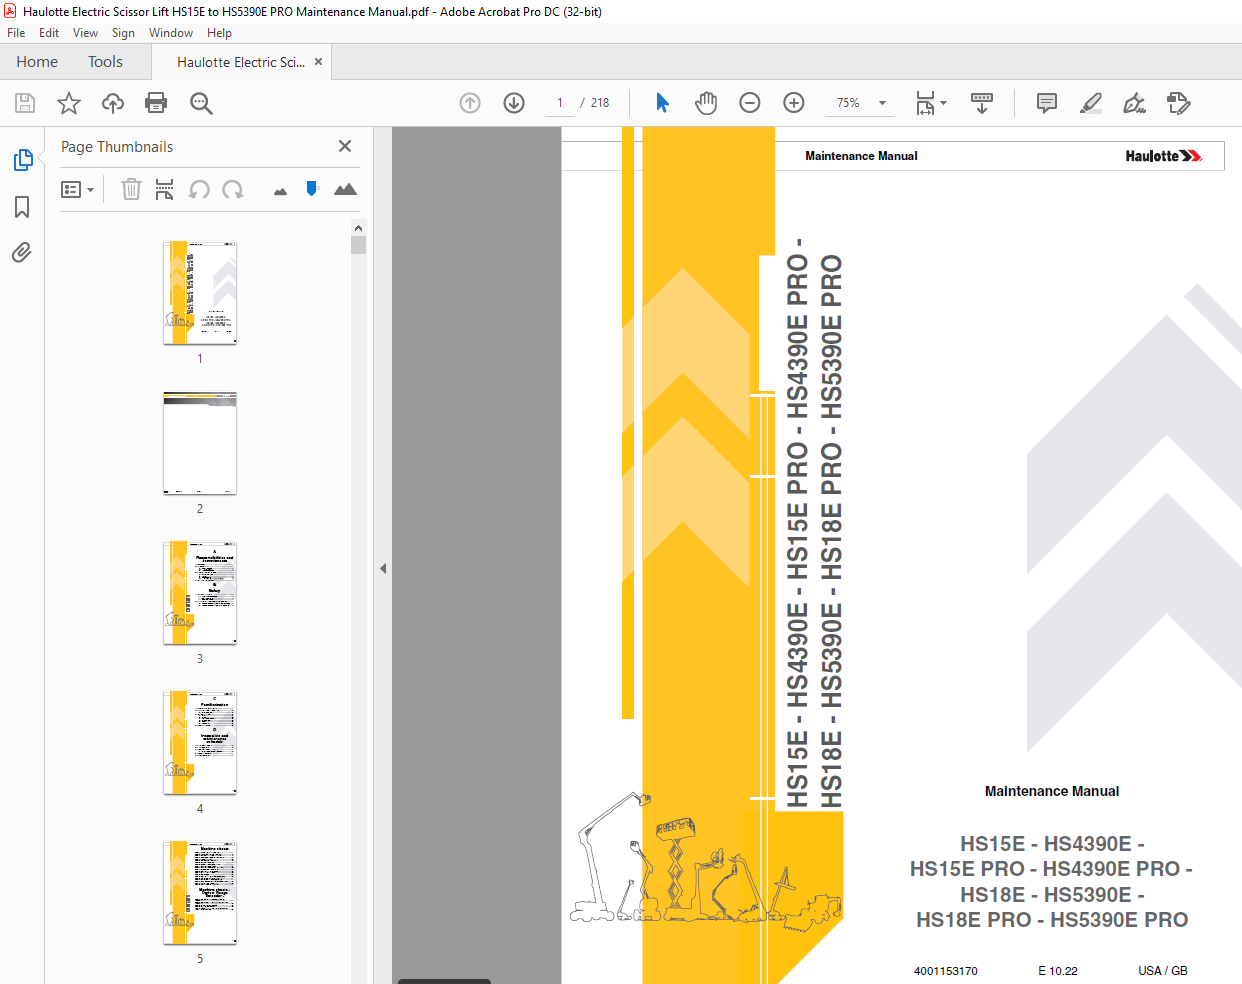Go to previous page arrow

point(470,103)
